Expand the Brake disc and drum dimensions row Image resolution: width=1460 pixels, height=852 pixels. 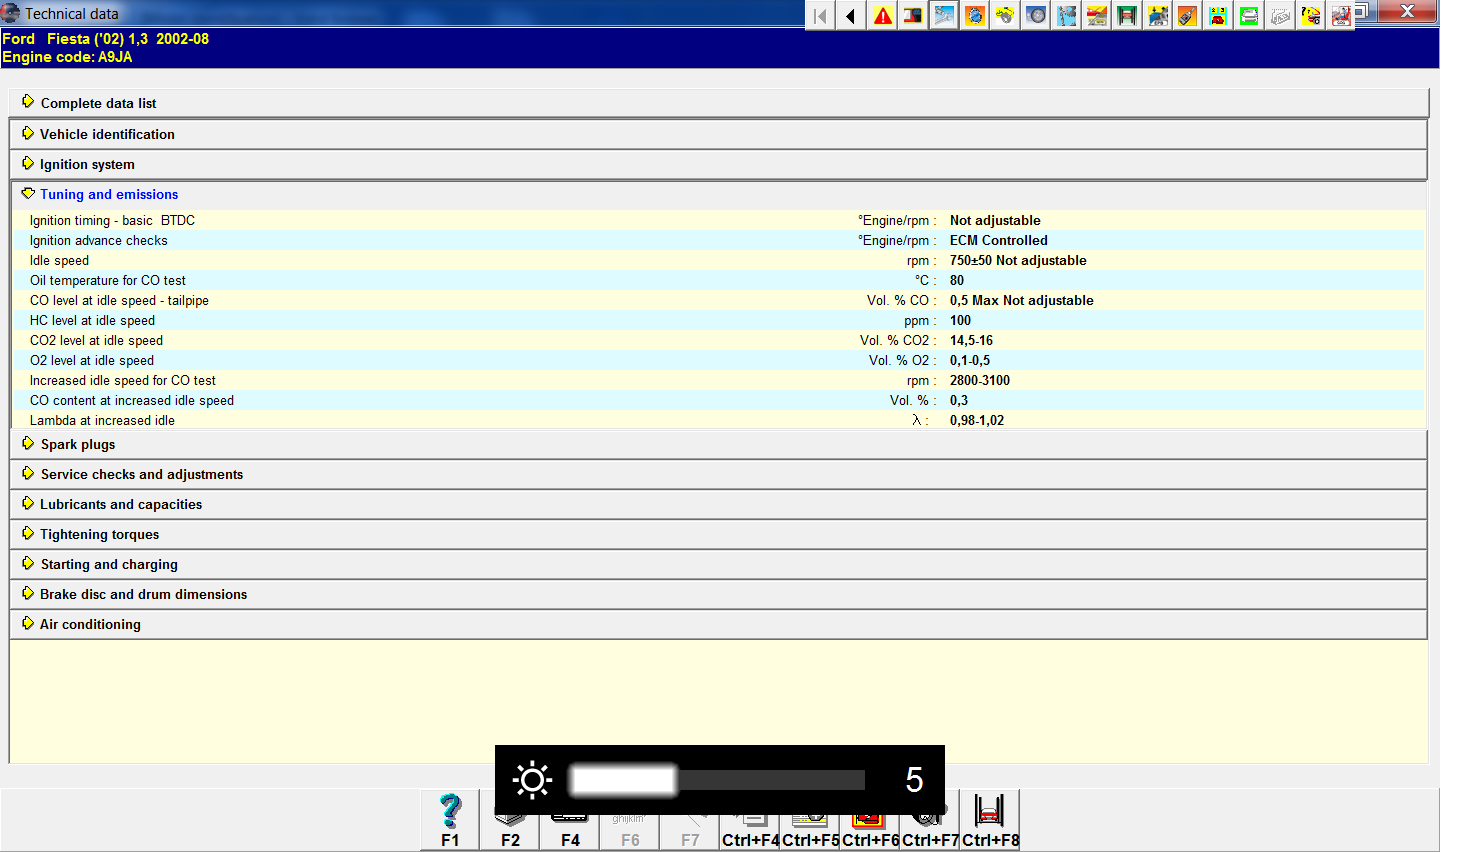143,594
